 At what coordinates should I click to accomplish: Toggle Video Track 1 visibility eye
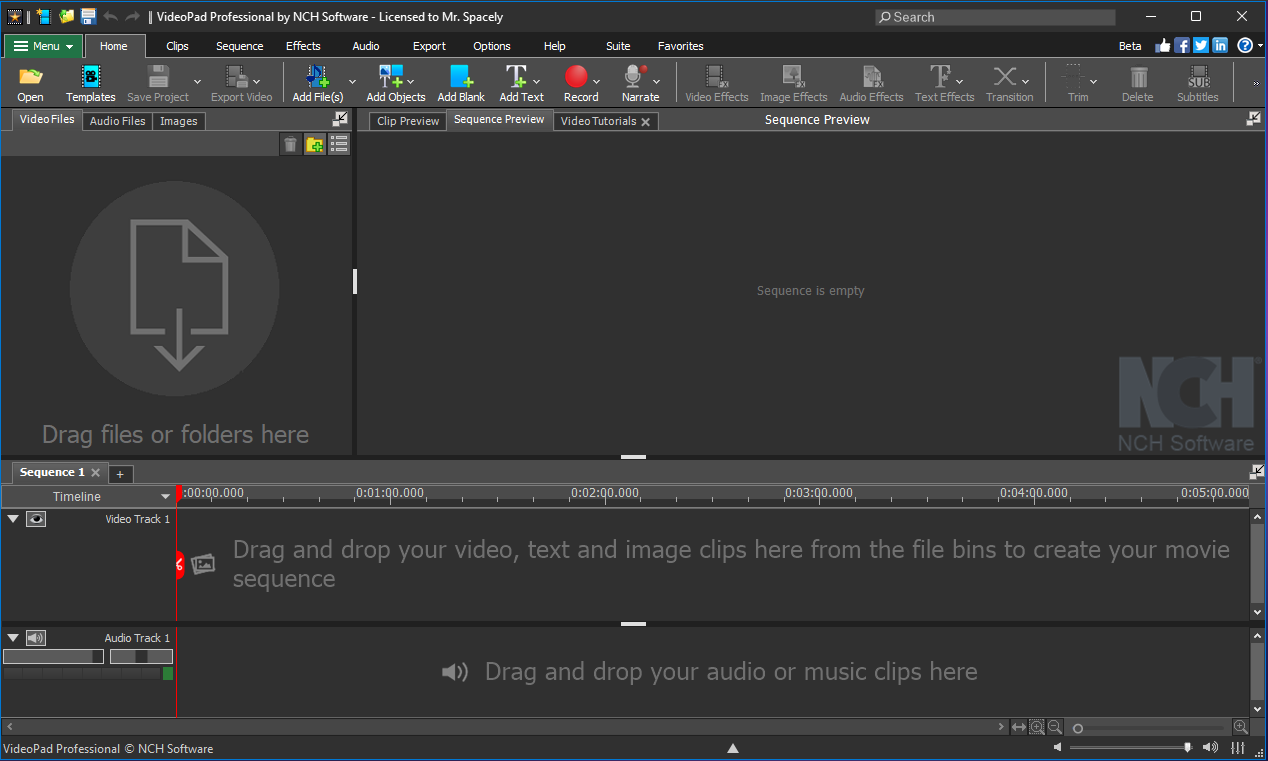pos(36,519)
